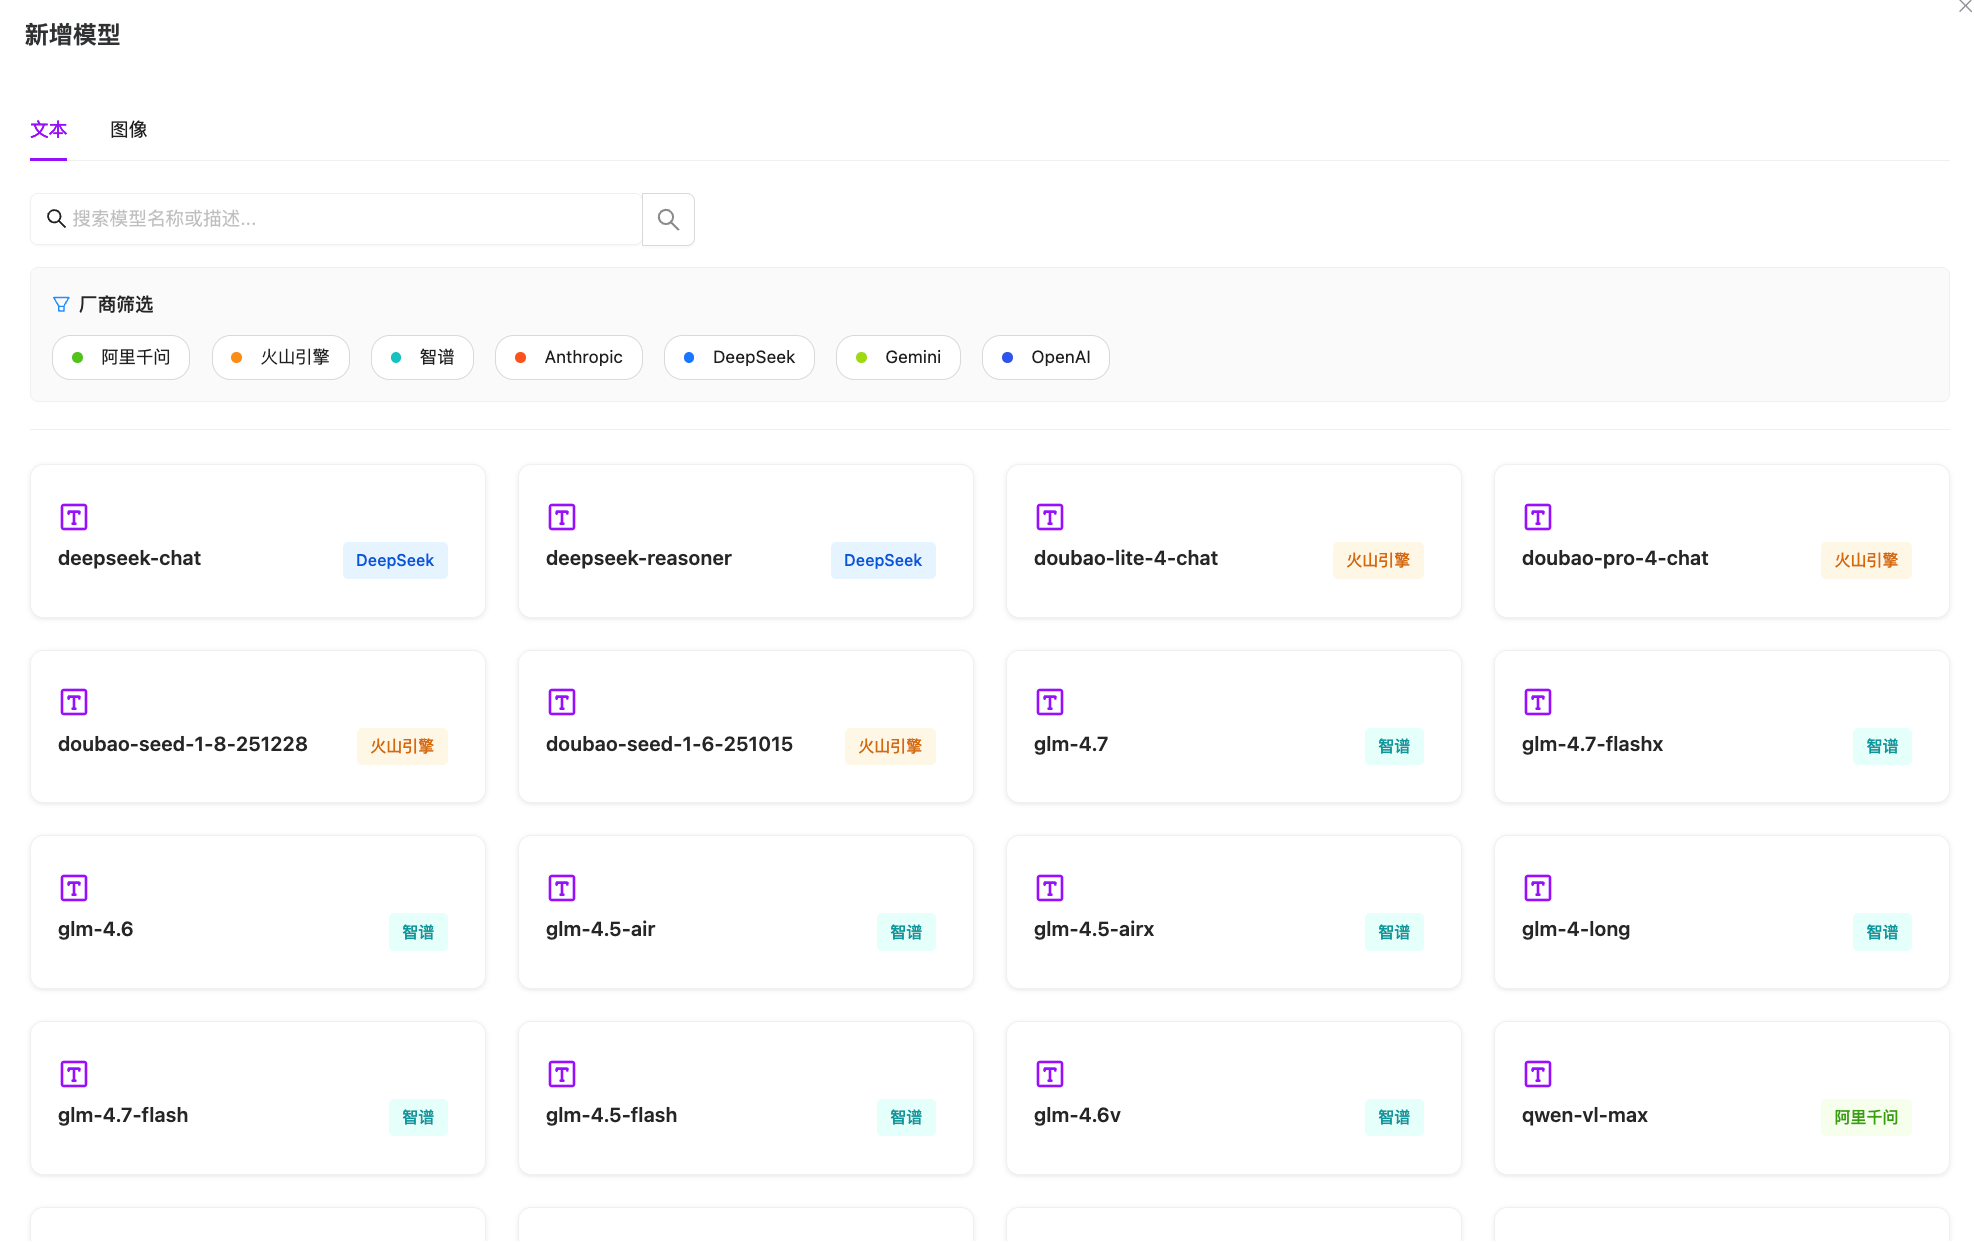1974x1242 pixels.
Task: Click the 智谱 tag on glm-4.7-flash card
Action: coord(418,1117)
